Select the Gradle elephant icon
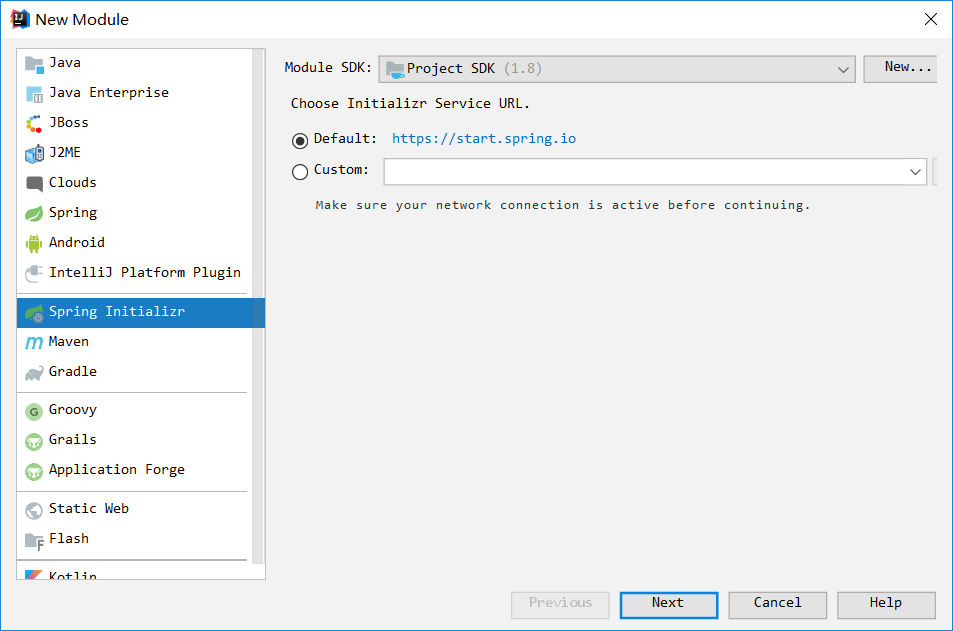953x631 pixels. click(34, 372)
